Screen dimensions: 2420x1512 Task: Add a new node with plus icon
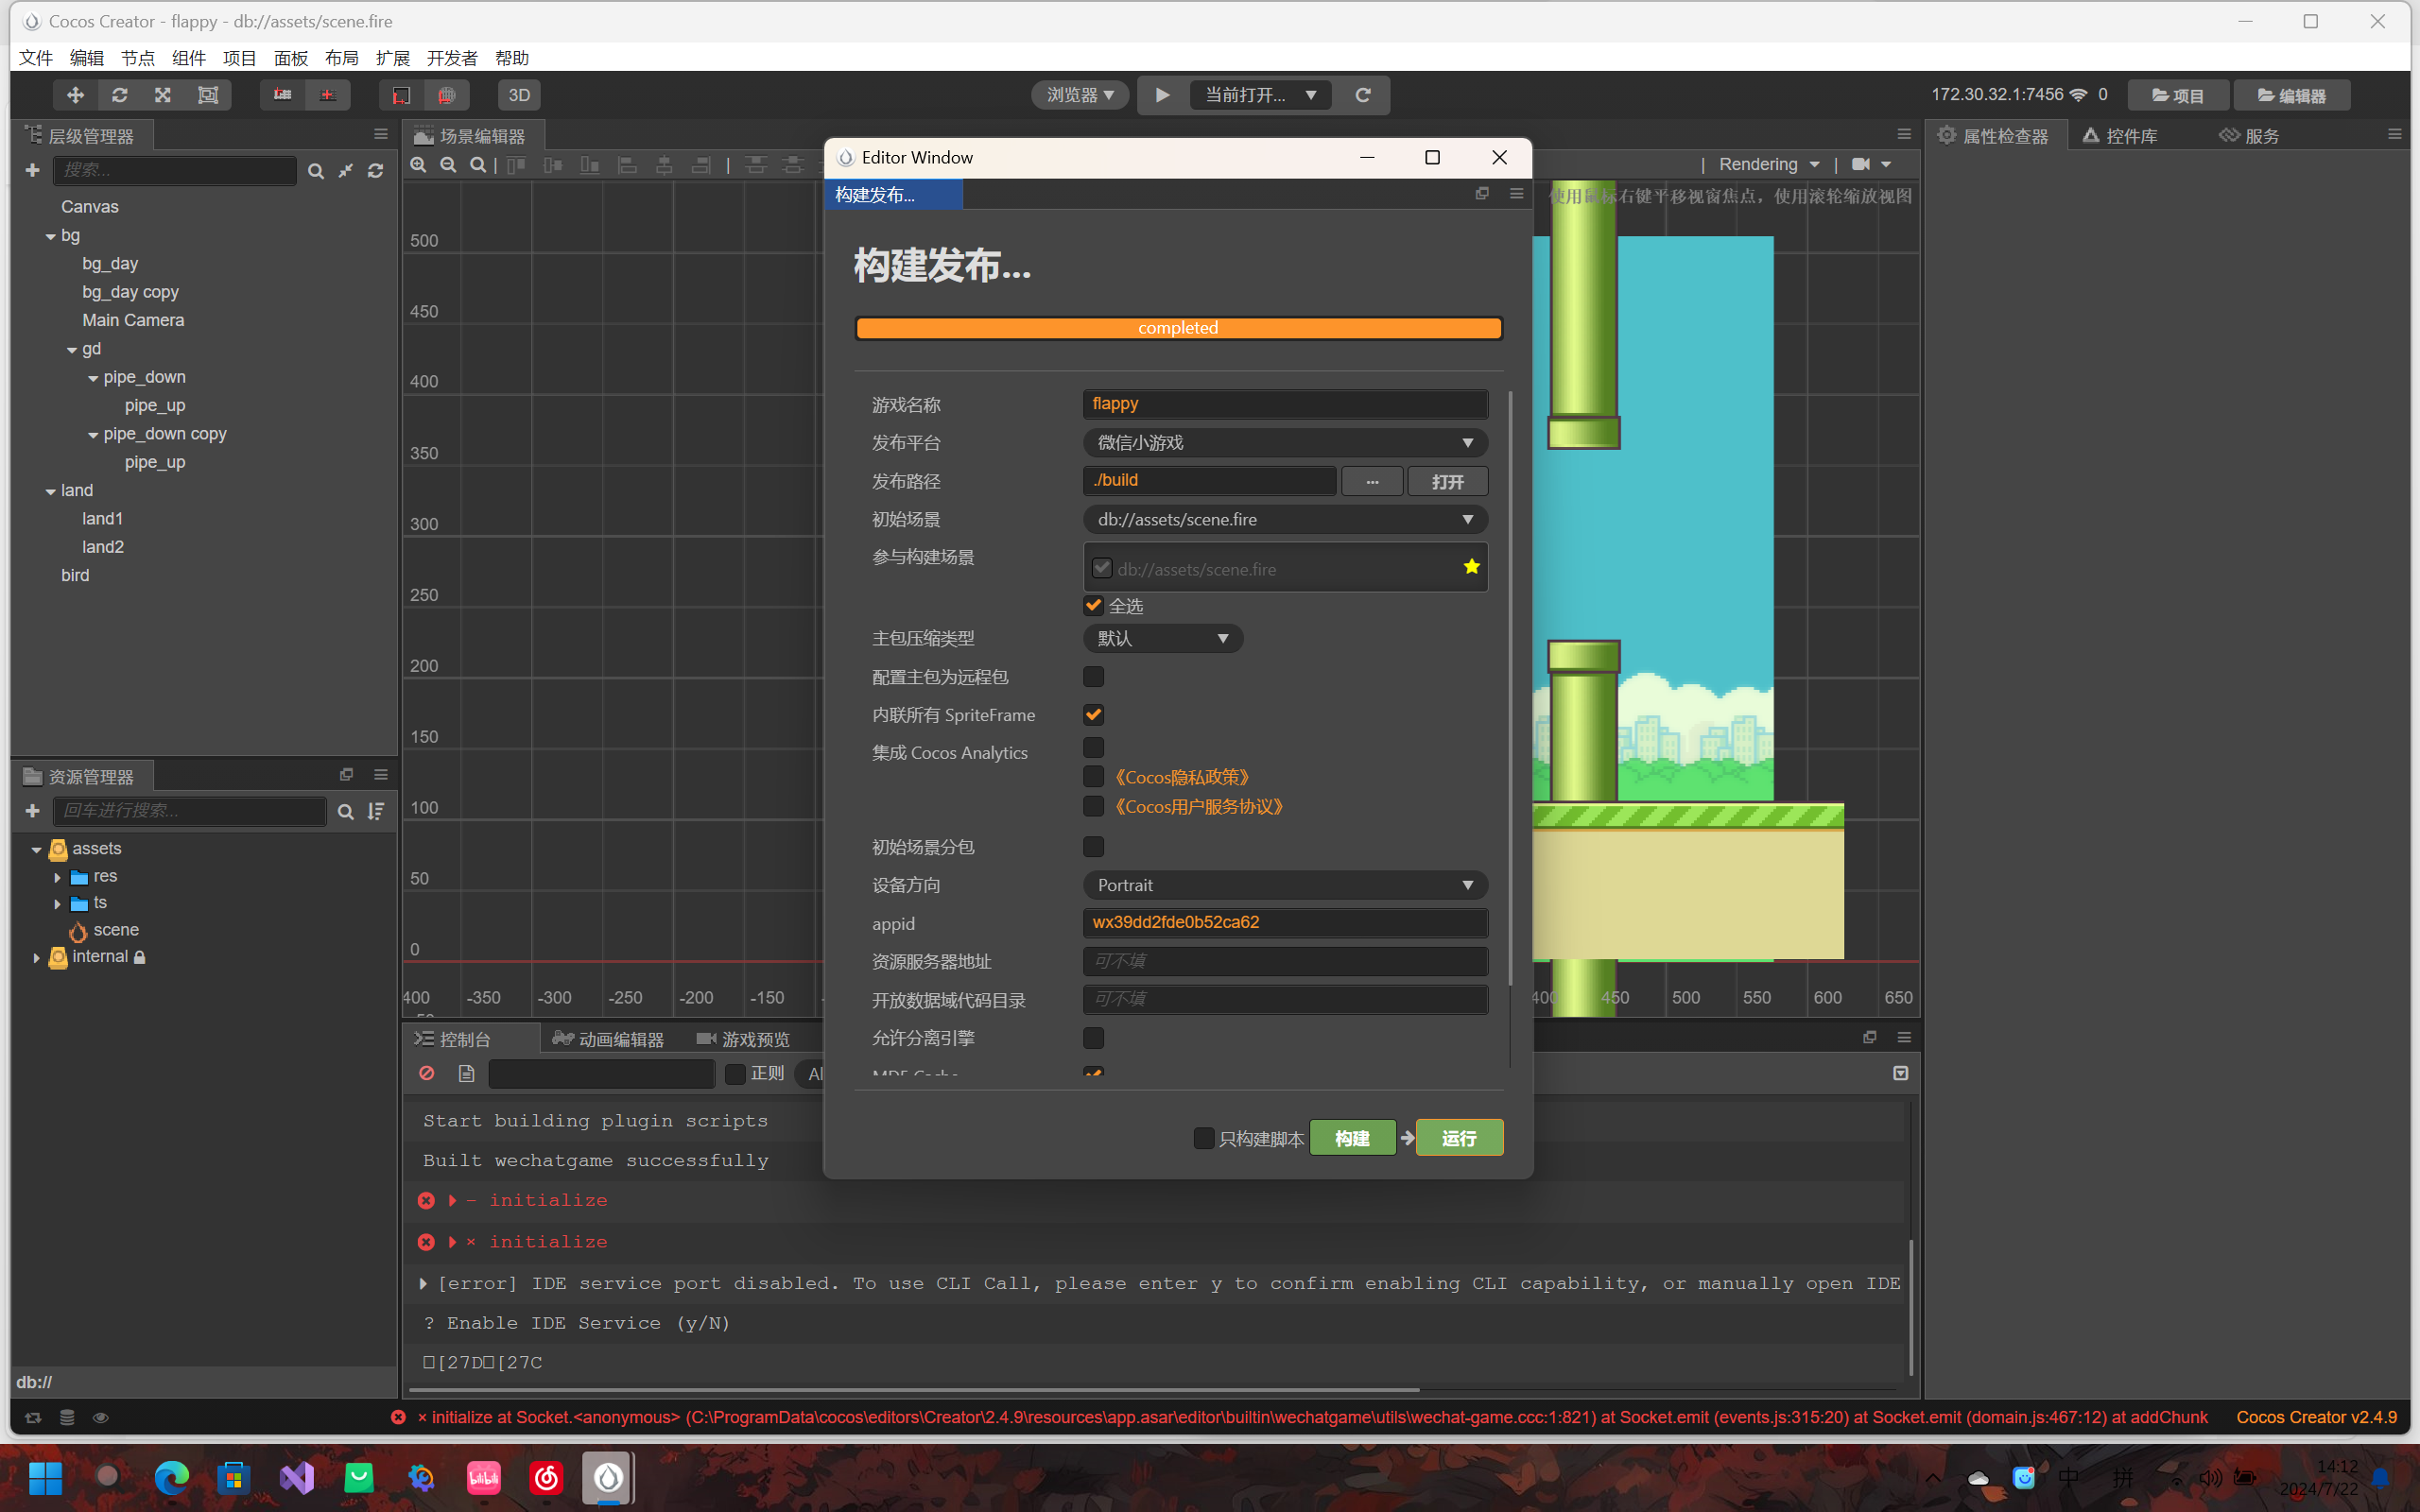pos(32,171)
